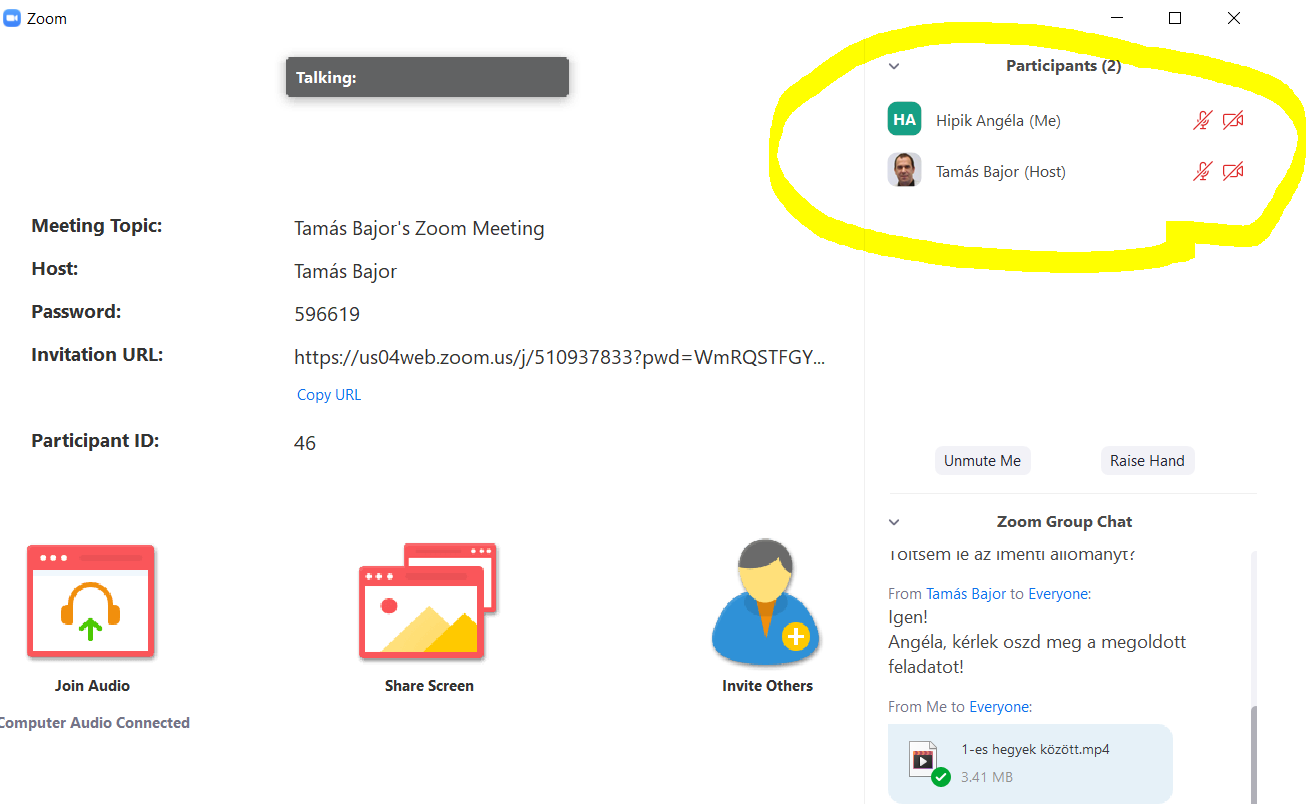Click the Participant ID value 46

coord(305,443)
